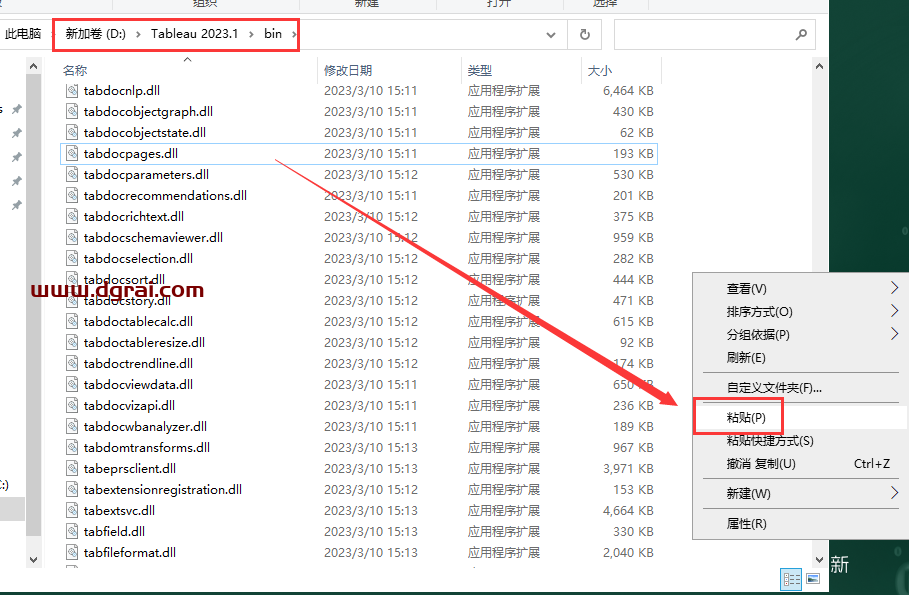Choose 撤消 复制(U) menu entry
The height and width of the screenshot is (595, 909).
[x=801, y=463]
